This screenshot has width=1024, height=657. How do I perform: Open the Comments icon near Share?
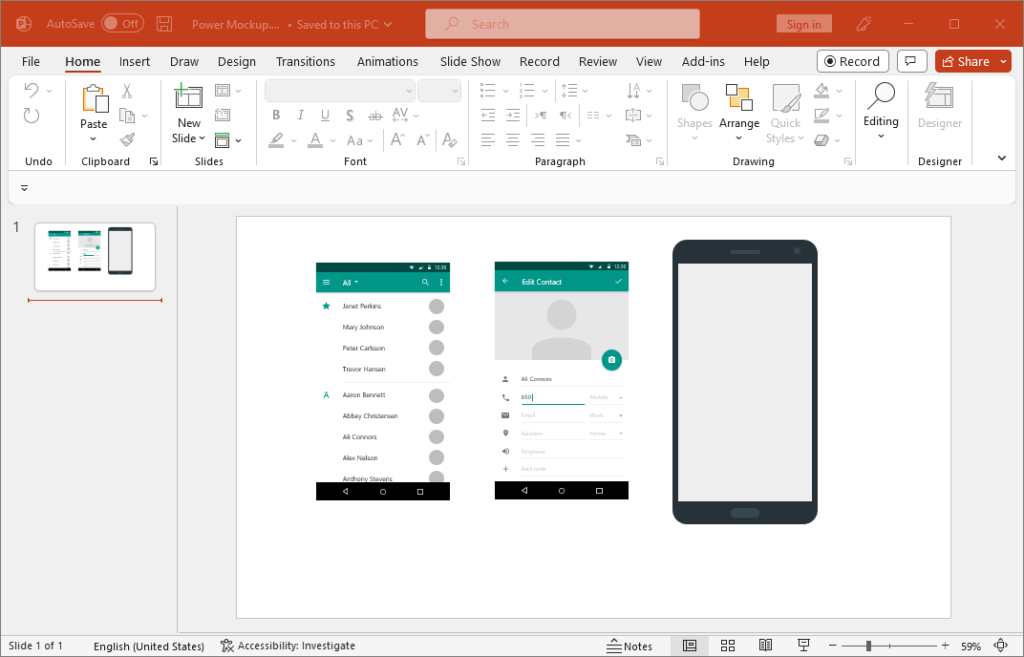pyautogui.click(x=911, y=61)
